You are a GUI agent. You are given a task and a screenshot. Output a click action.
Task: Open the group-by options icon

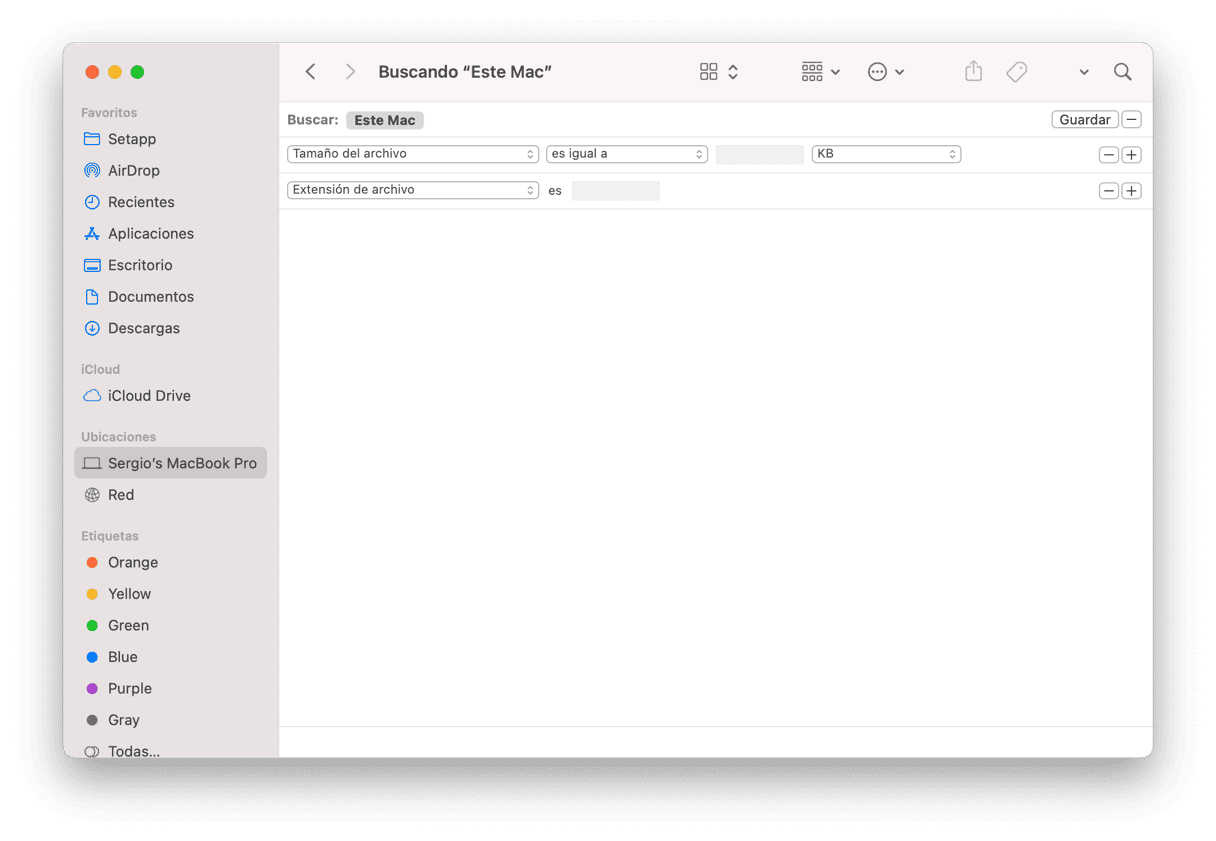(812, 72)
